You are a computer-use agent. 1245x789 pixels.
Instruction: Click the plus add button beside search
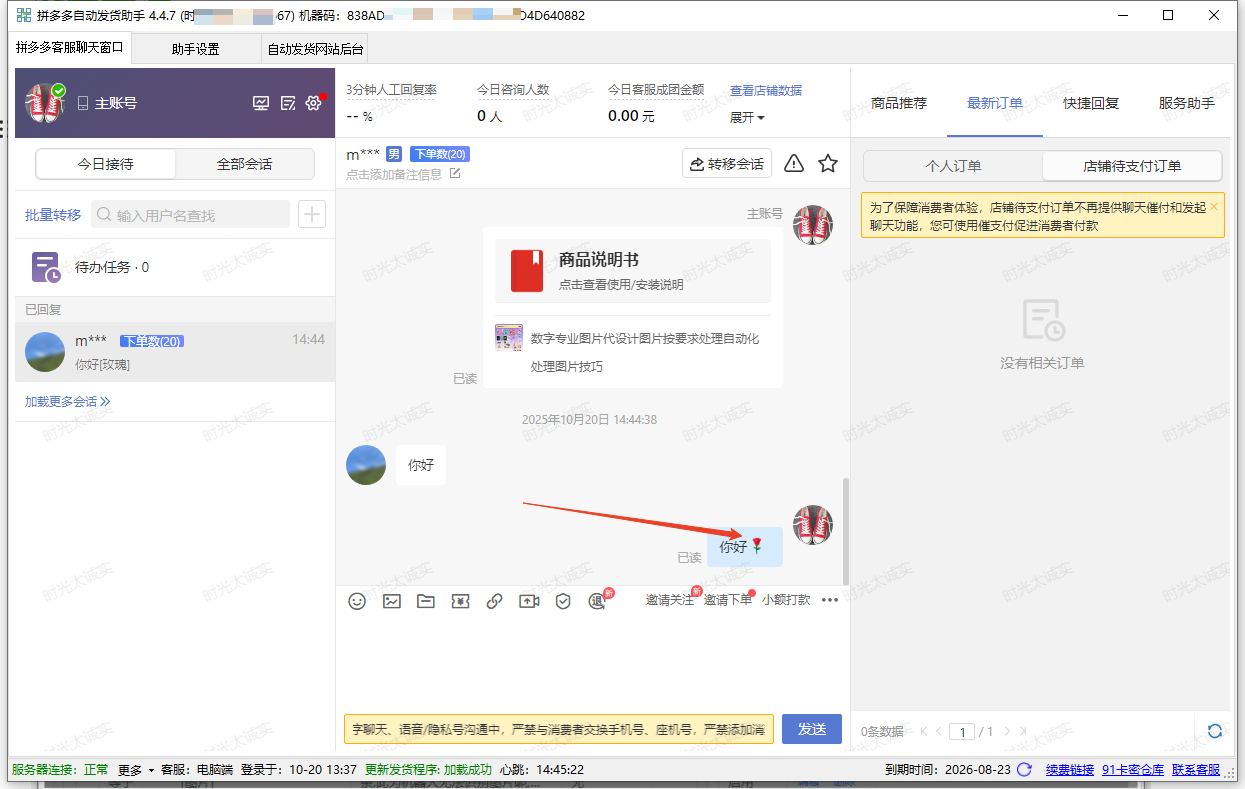312,214
